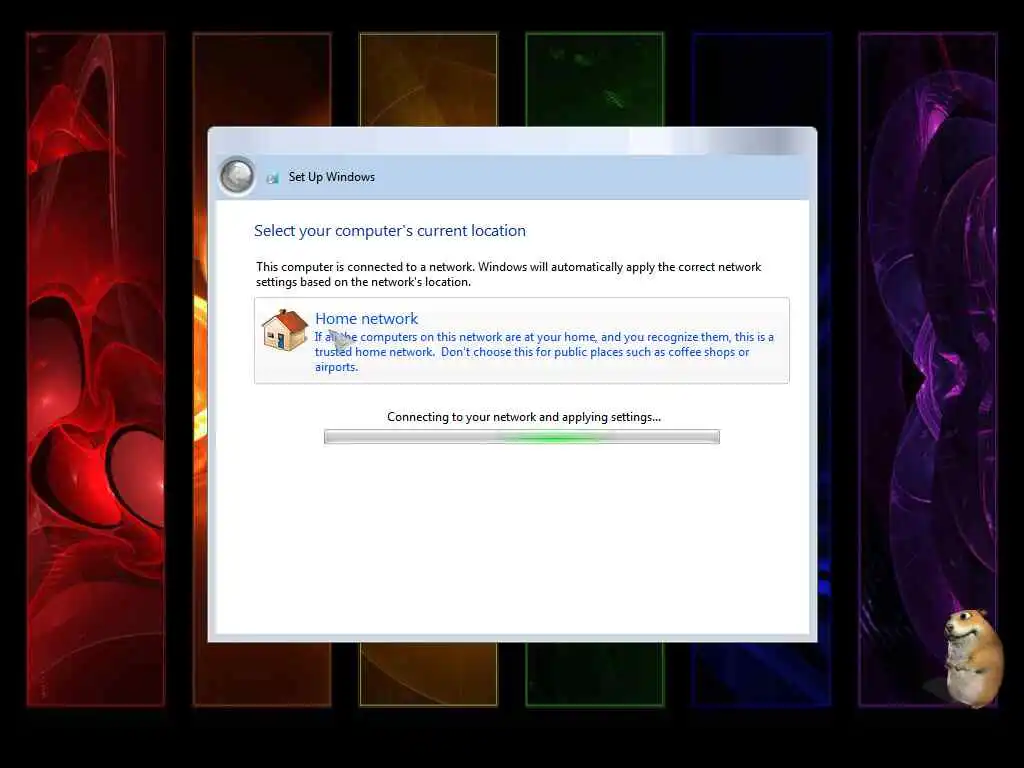The width and height of the screenshot is (1024, 768).
Task: Click the Home network description text
Action: click(x=544, y=352)
